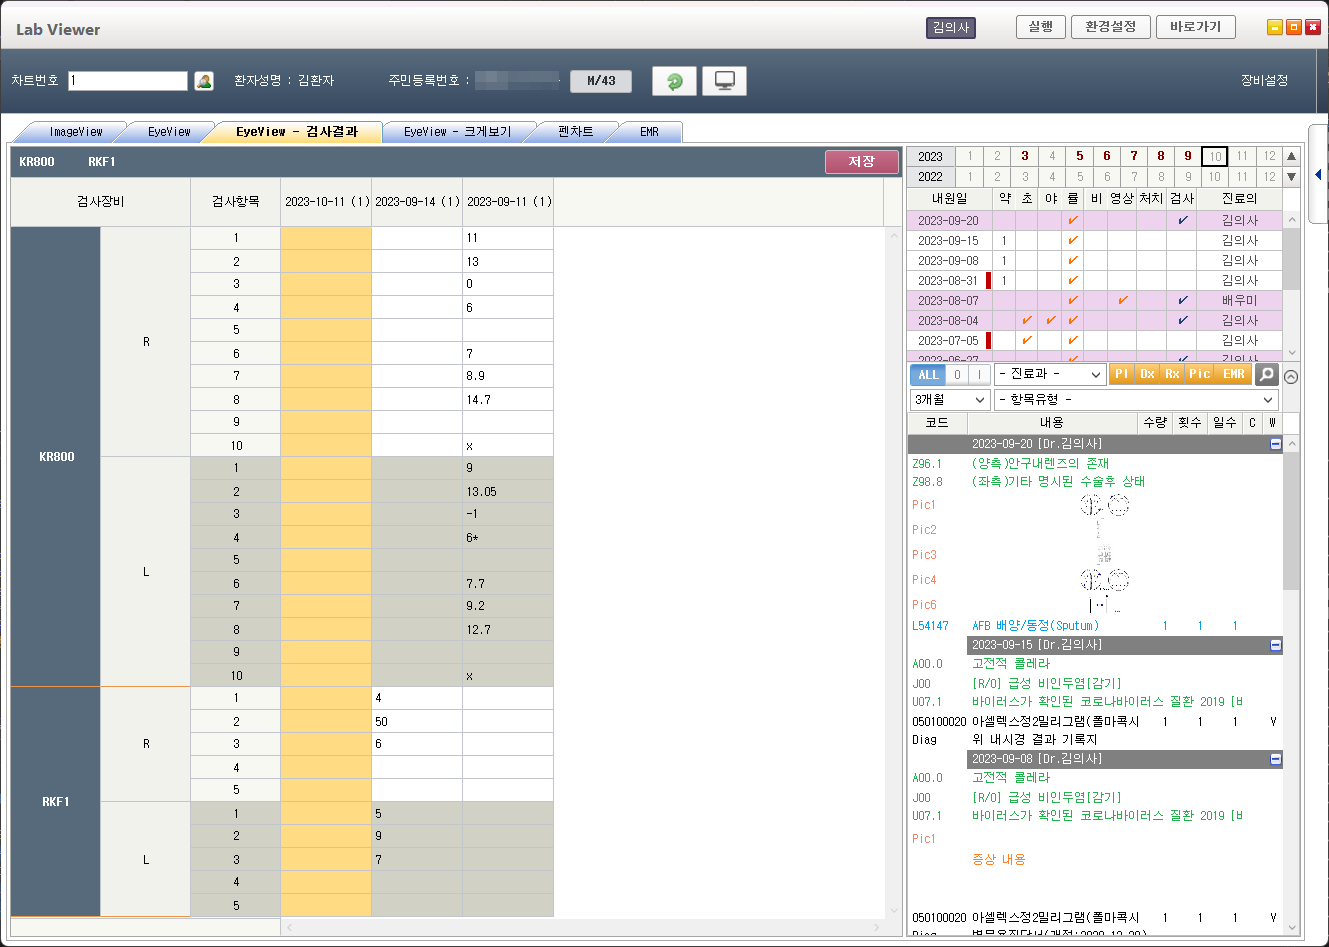Collapse the 2023-09-20 record with minus icon
Viewport: 1329px width, 947px height.
tap(1275, 443)
